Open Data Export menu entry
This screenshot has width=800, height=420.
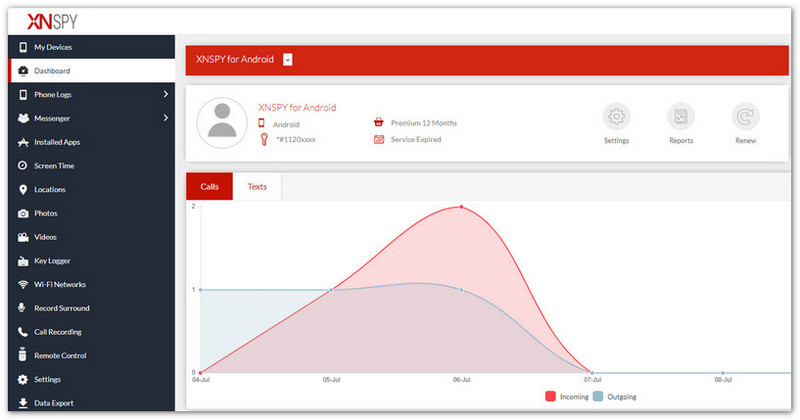(91, 403)
